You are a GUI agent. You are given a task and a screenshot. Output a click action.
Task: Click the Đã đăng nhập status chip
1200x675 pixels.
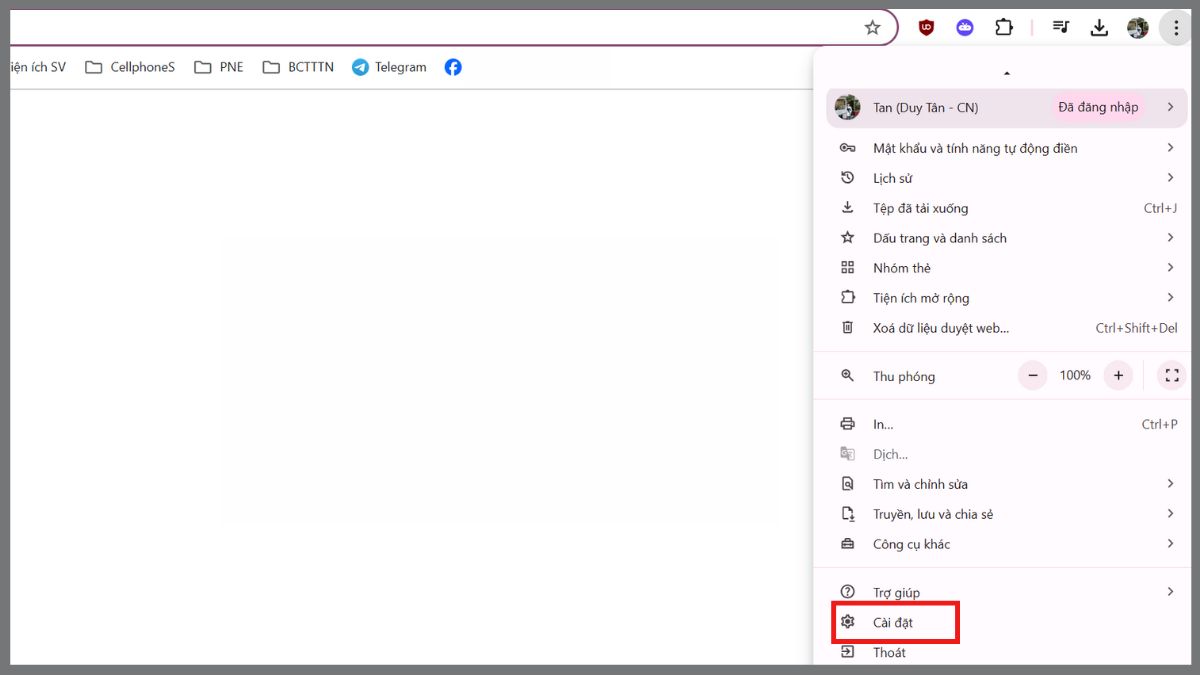(1098, 107)
